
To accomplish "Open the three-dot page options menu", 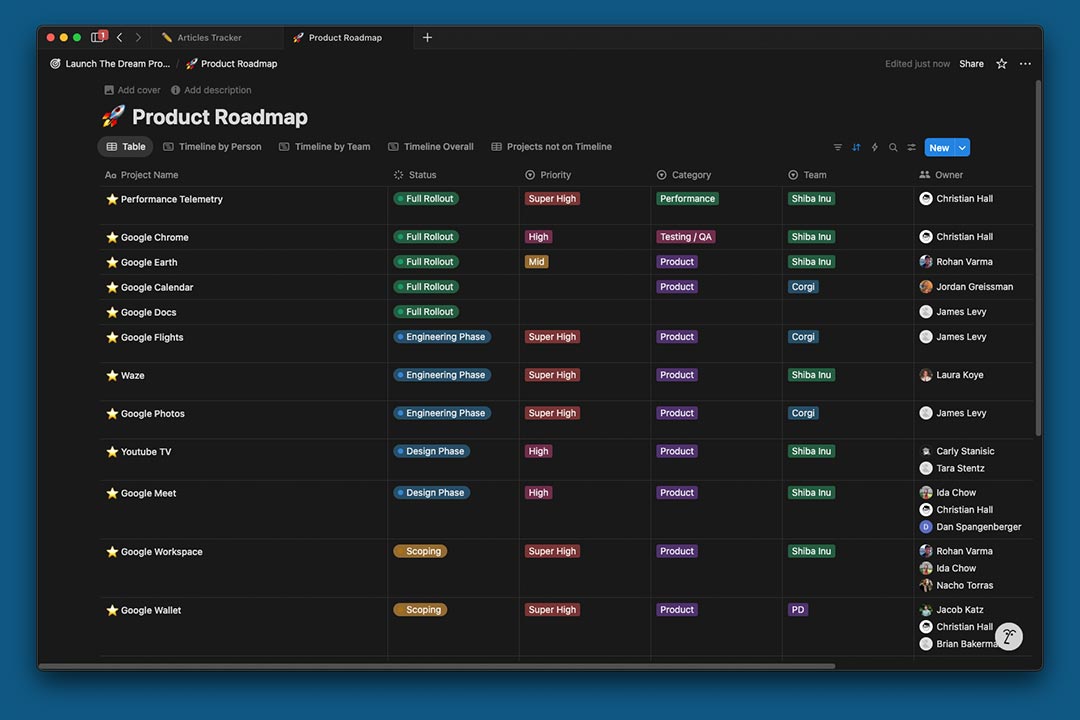I will pos(1025,63).
